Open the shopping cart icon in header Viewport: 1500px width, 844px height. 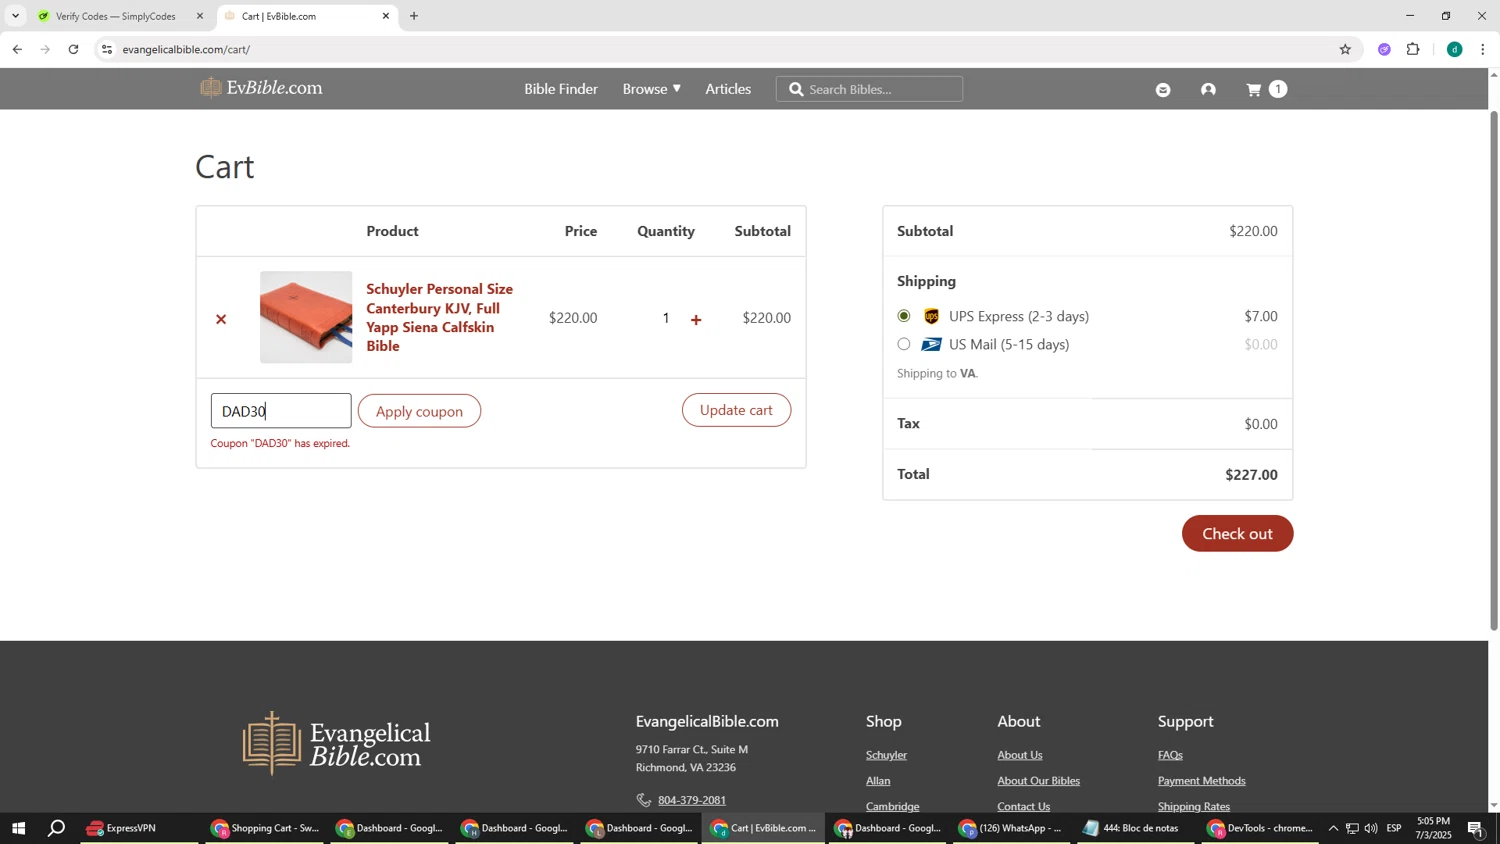click(1254, 90)
